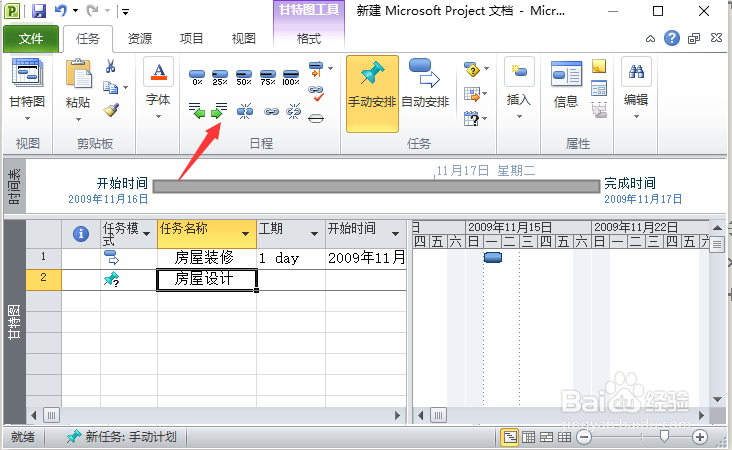Switch to Gantt Chart view in status bar
Viewport: 732px width, 450px height.
tap(510, 437)
